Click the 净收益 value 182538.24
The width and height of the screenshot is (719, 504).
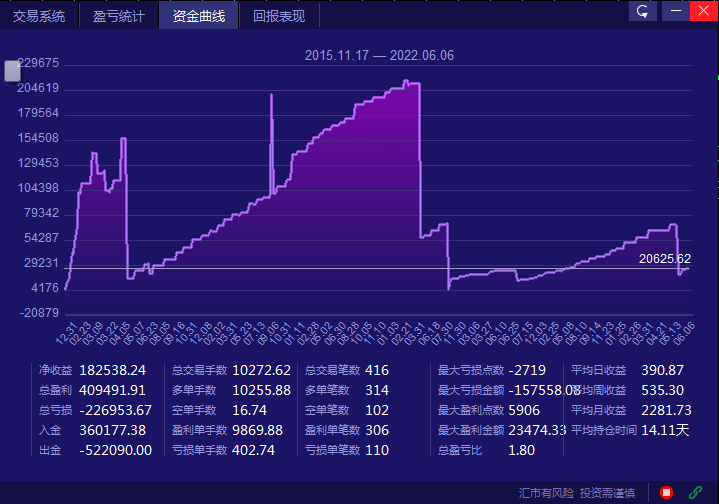point(112,370)
